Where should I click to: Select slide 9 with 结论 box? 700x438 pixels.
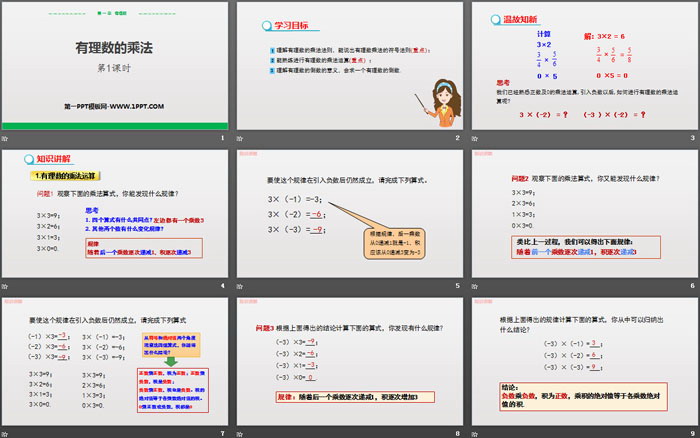pyautogui.click(x=582, y=361)
